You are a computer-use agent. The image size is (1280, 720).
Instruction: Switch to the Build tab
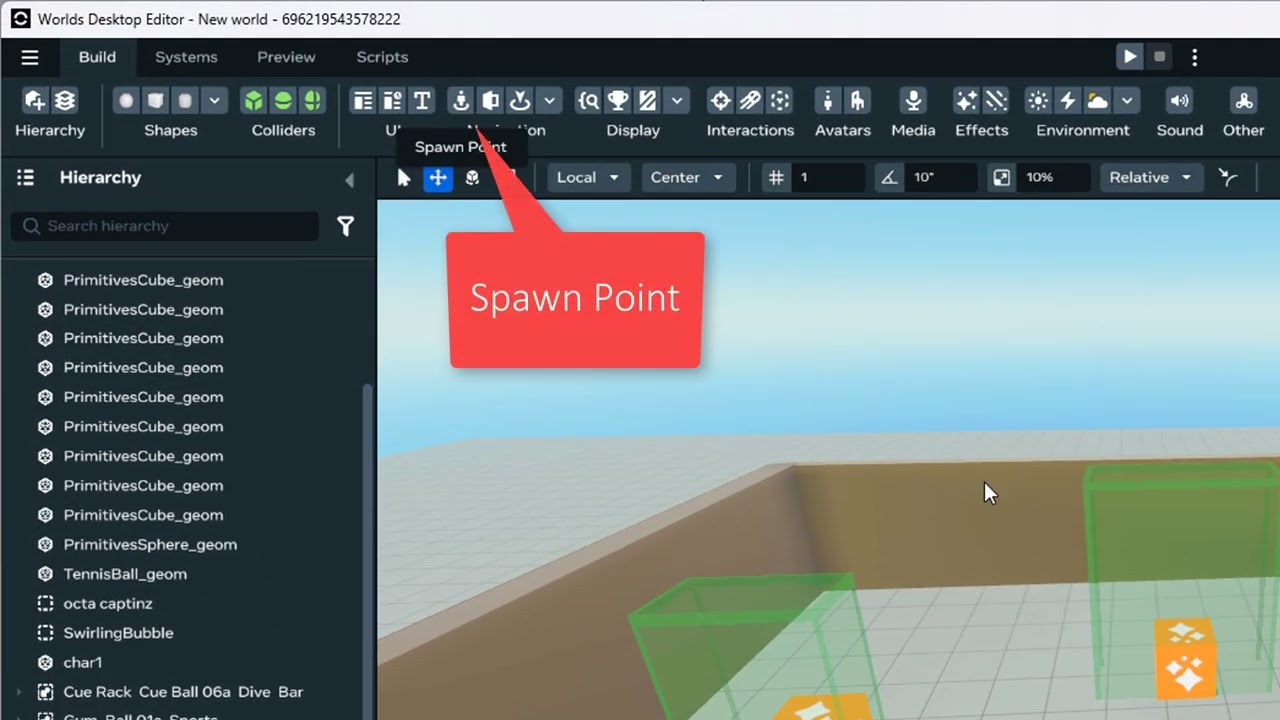tap(97, 57)
